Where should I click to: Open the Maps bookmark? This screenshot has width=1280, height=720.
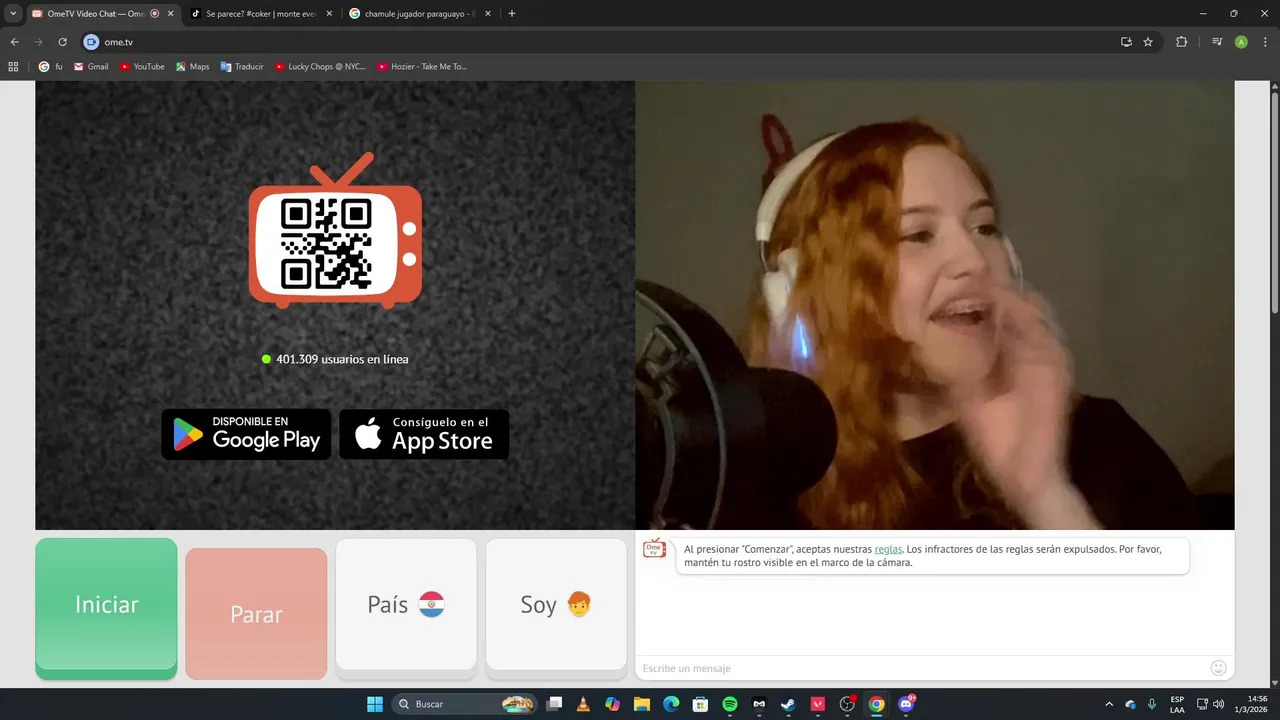[193, 67]
